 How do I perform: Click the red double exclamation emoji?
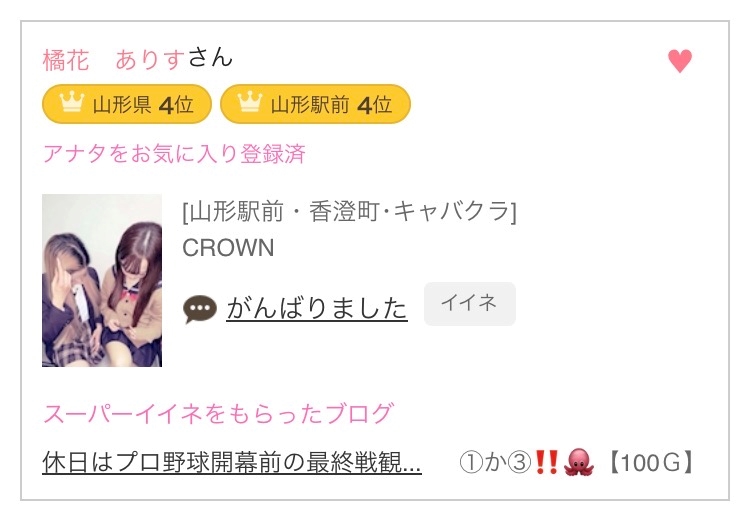(546, 462)
